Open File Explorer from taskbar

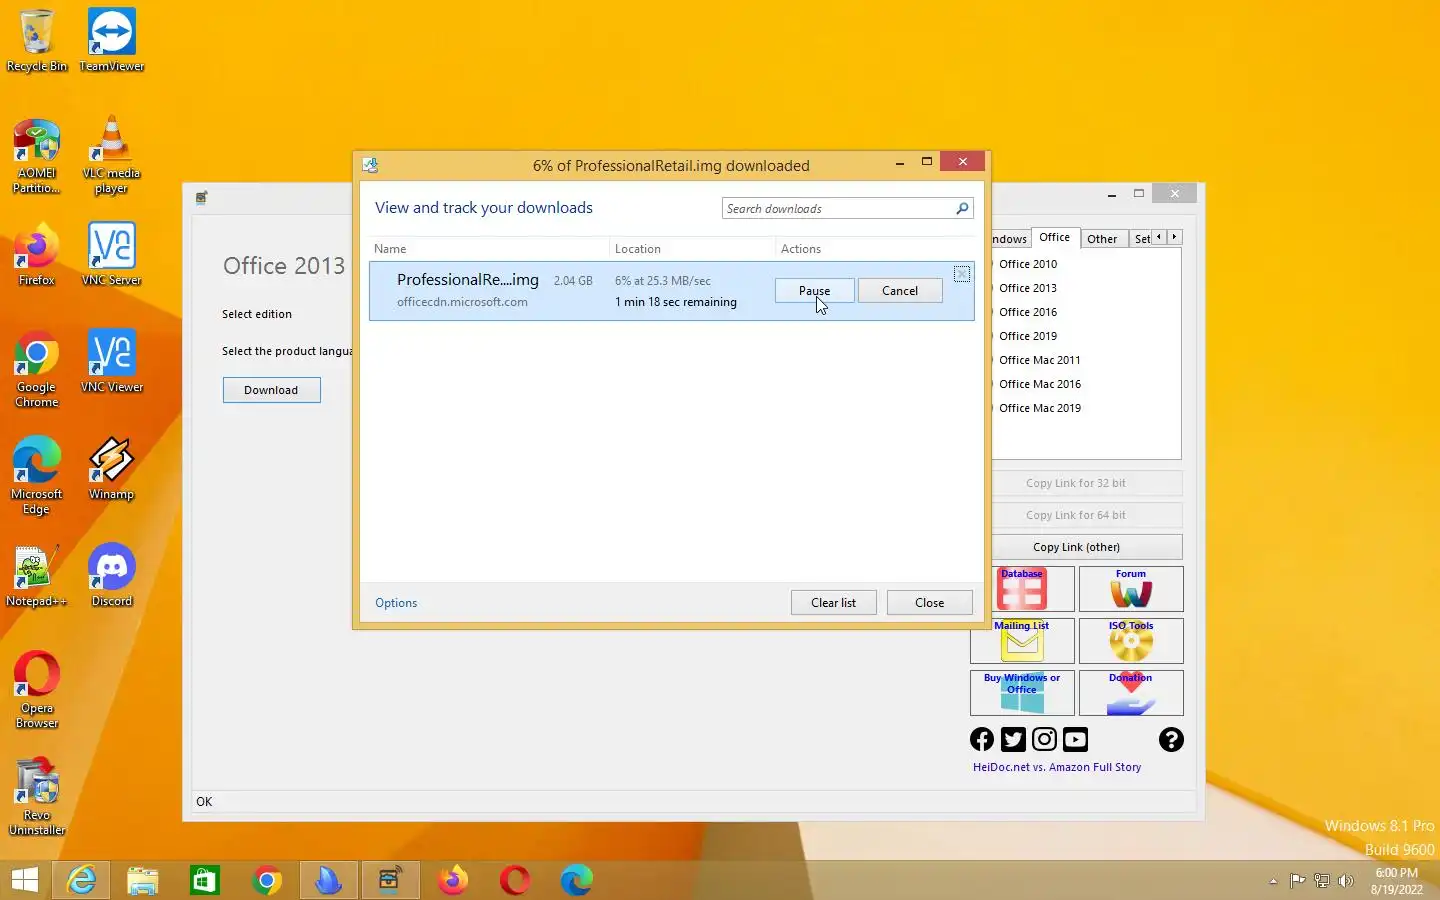tap(143, 880)
